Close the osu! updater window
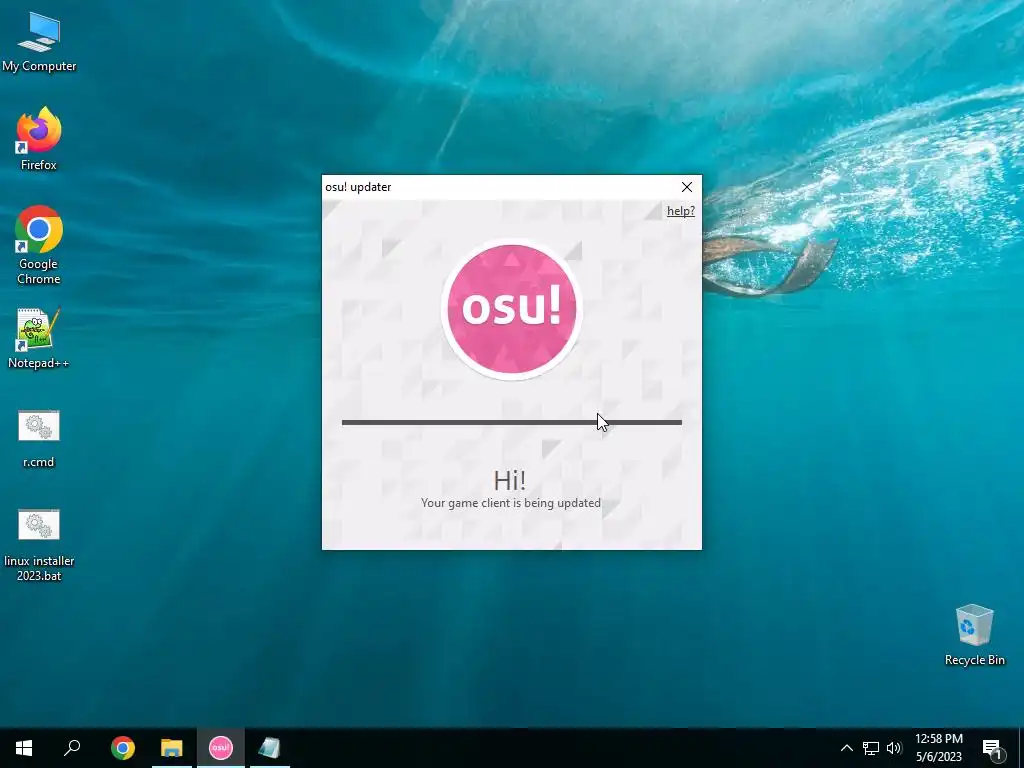Screen dimensions: 1024x768 pyautogui.click(x=686, y=187)
